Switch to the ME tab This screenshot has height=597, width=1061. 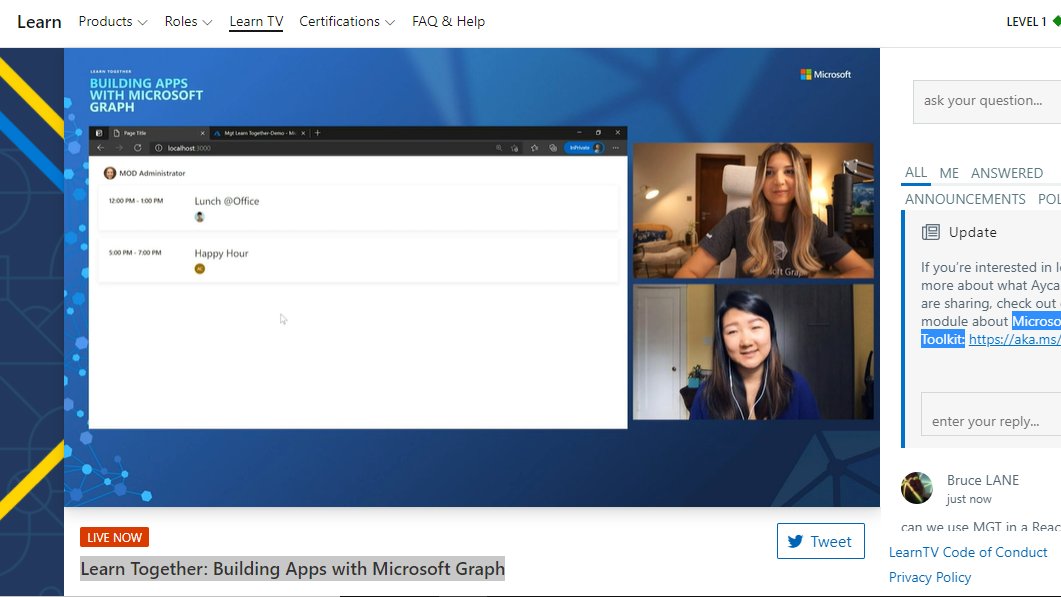tap(949, 173)
